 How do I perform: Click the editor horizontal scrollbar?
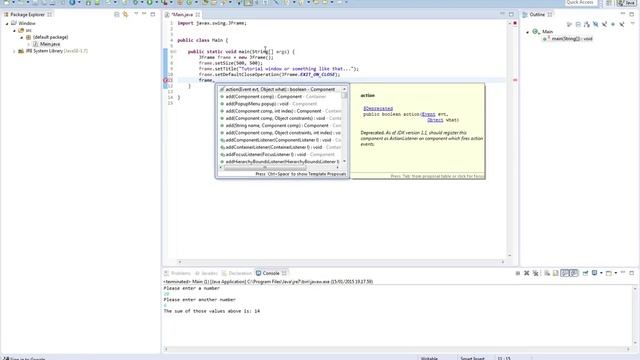coord(341,262)
